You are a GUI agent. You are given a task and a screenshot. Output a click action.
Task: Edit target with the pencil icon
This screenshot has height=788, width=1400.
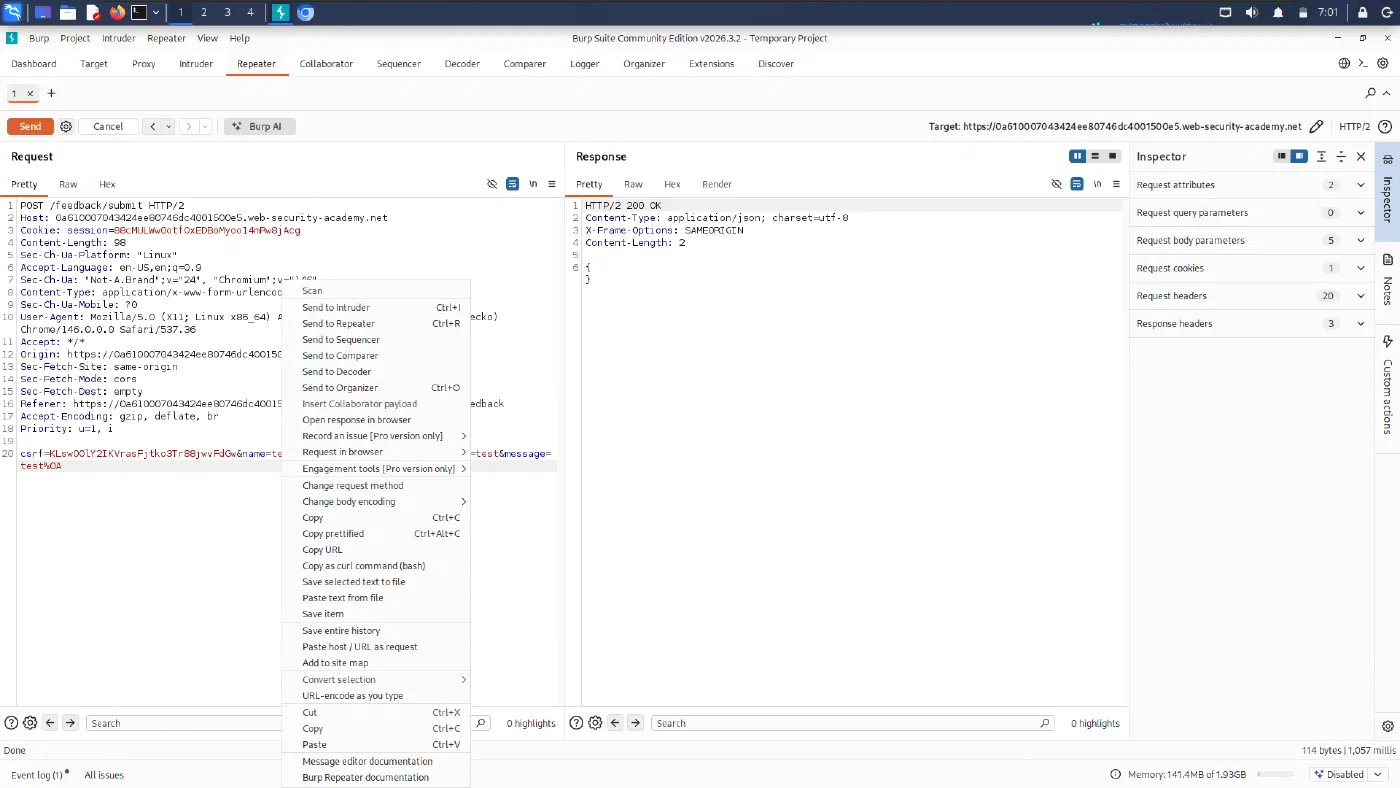(x=1316, y=127)
